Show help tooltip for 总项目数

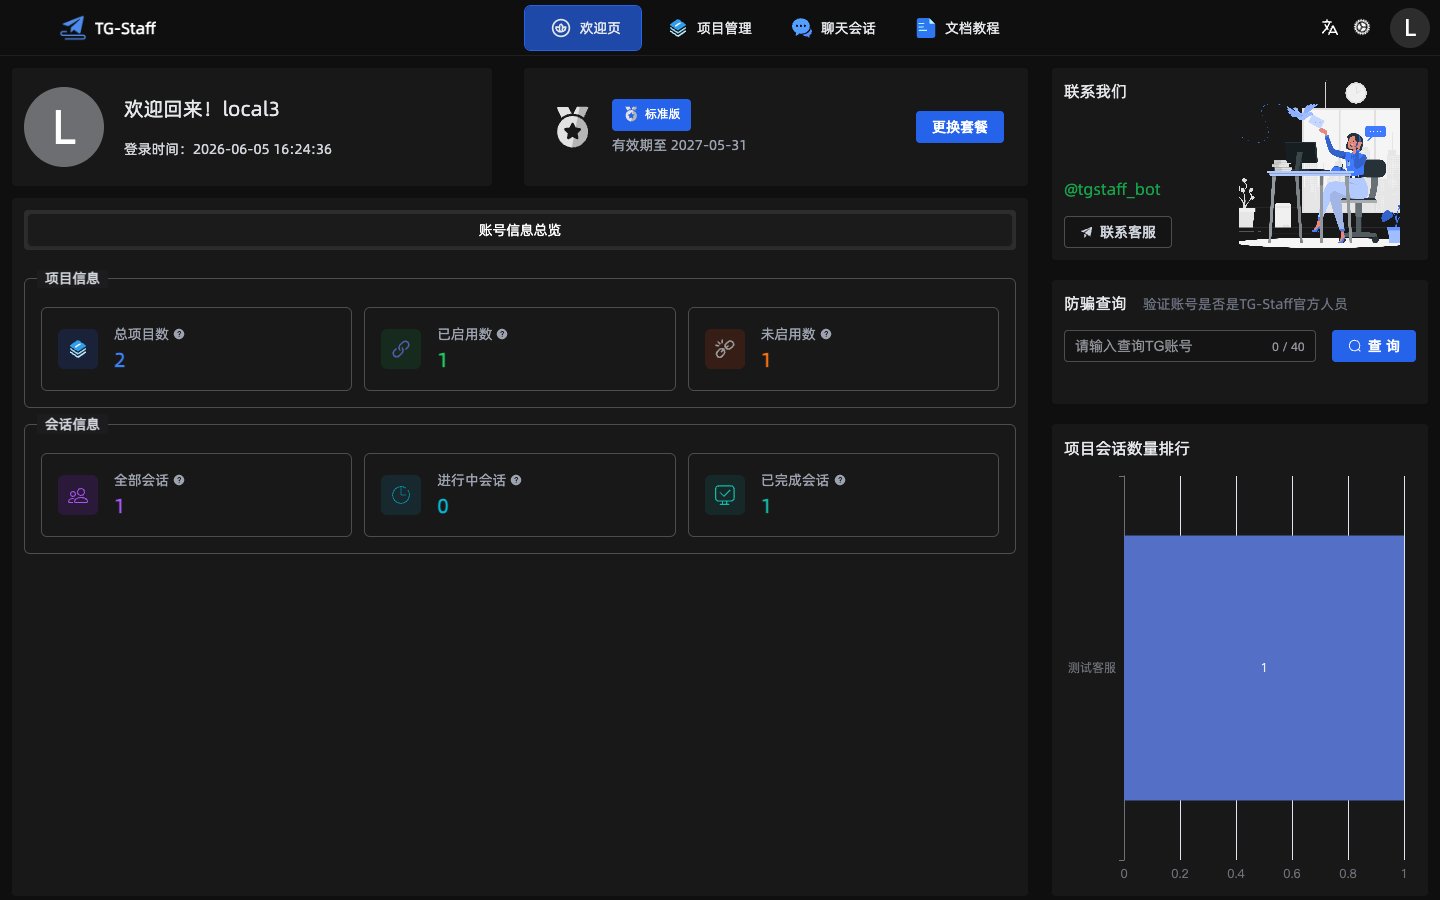179,334
